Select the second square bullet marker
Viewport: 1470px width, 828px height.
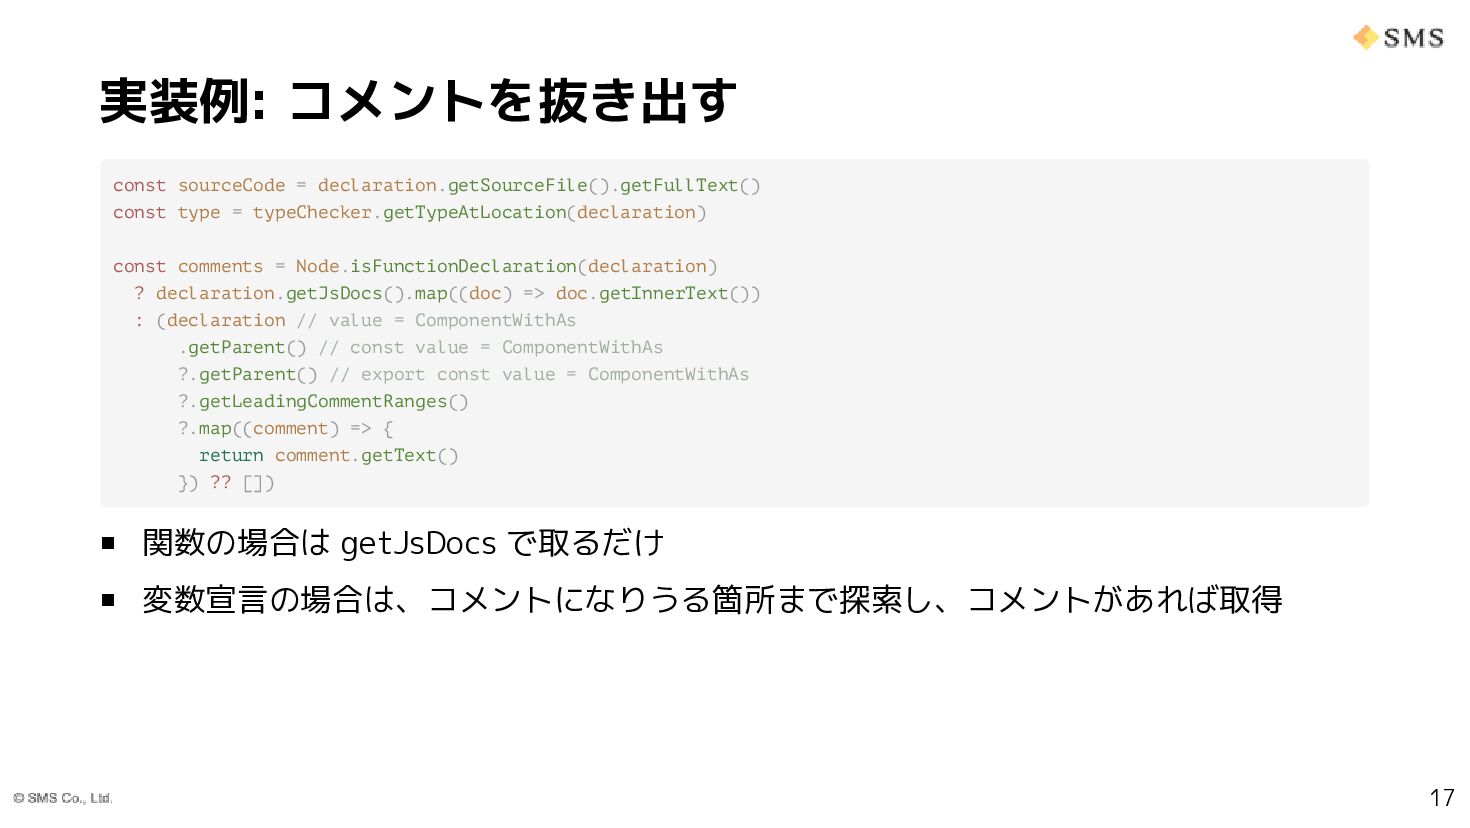108,600
